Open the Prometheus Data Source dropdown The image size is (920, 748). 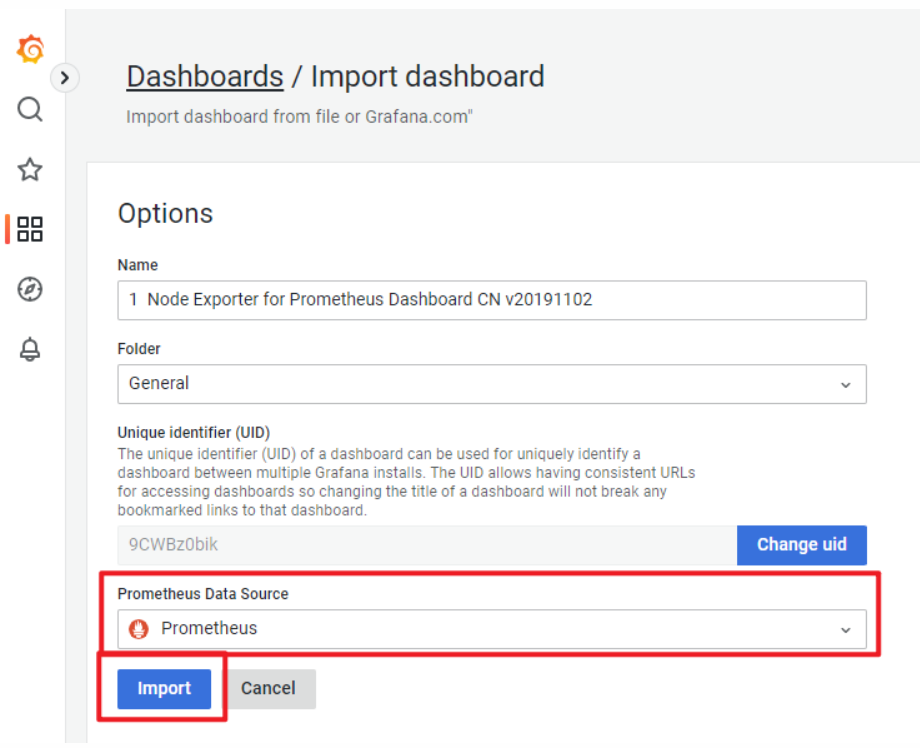(492, 629)
